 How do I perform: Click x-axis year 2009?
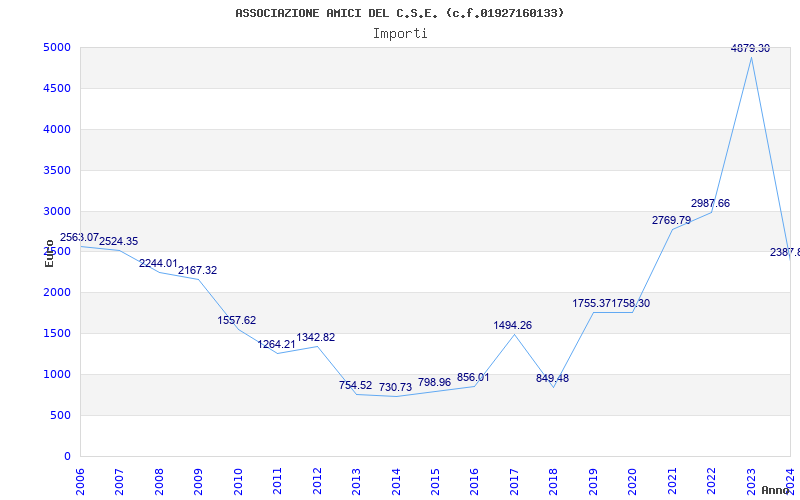point(198,482)
